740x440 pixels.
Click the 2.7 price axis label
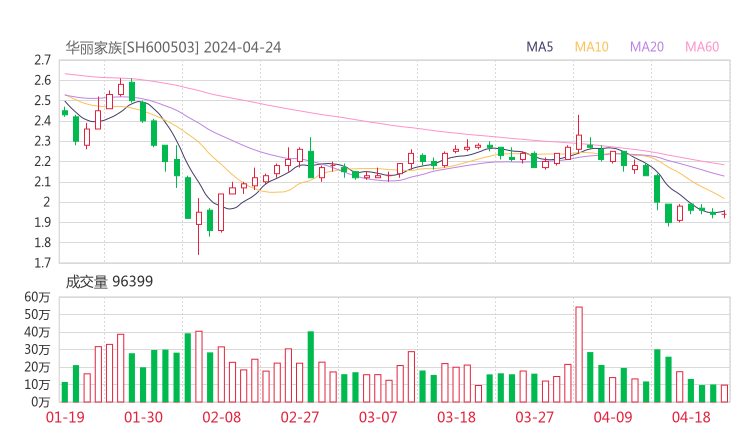[42, 60]
